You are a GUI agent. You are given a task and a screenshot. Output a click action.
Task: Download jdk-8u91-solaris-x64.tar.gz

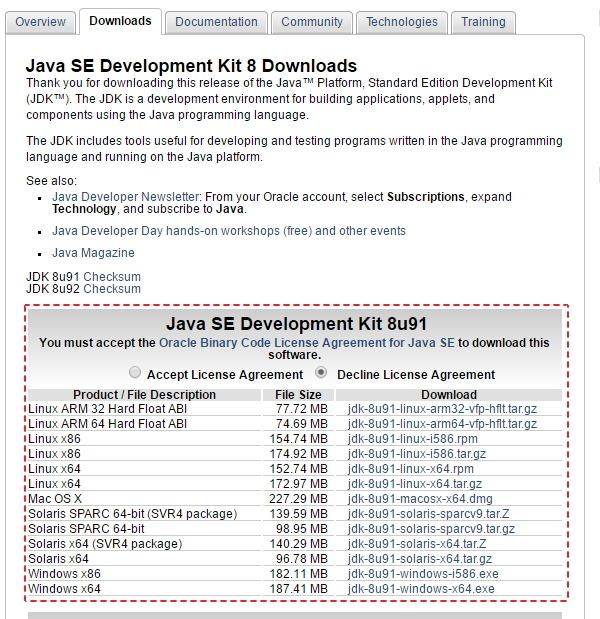pos(420,559)
